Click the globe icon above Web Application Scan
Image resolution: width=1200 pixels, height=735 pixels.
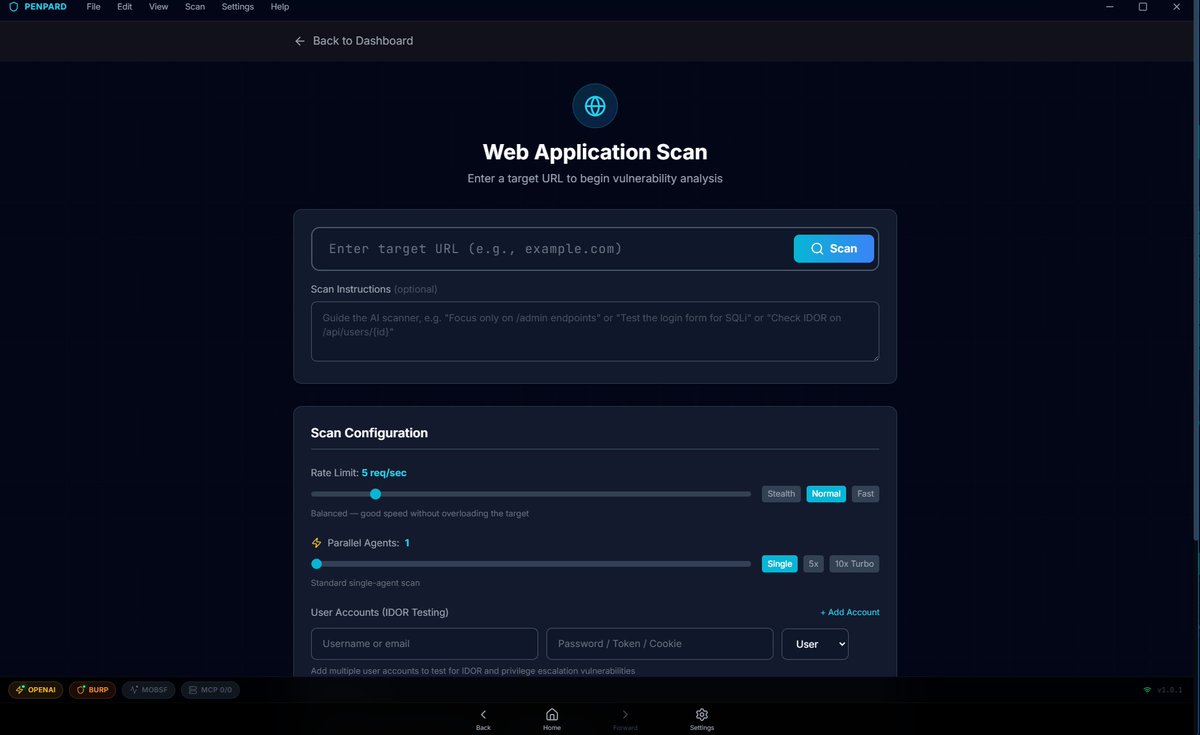tap(595, 106)
